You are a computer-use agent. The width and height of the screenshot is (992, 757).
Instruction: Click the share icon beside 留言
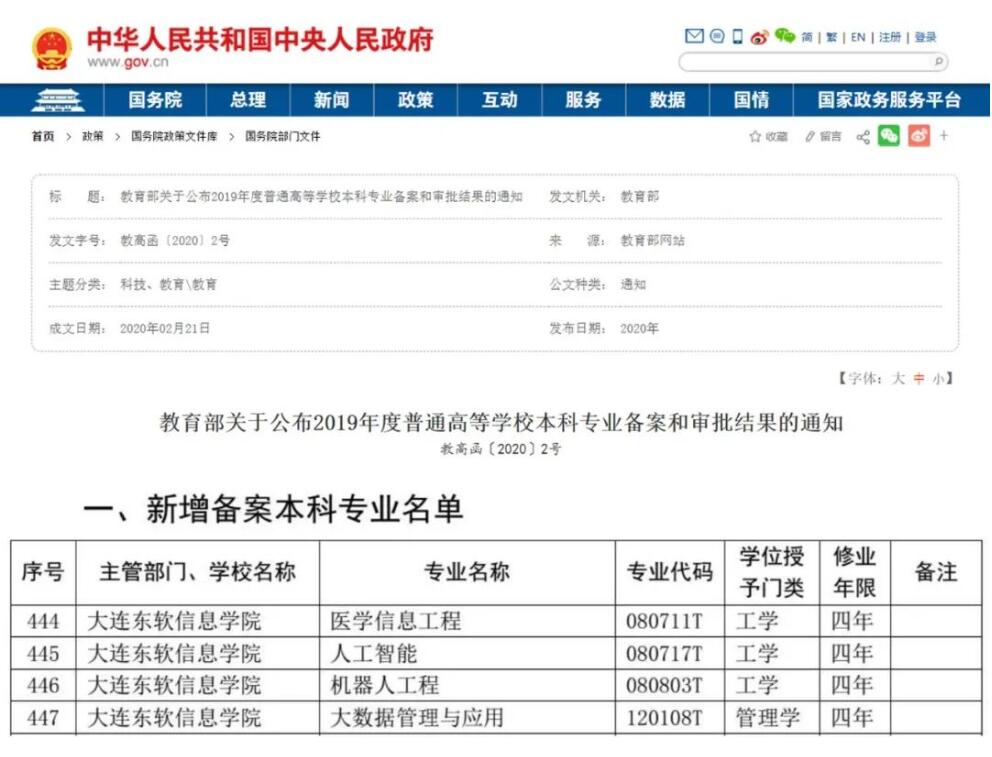click(863, 137)
